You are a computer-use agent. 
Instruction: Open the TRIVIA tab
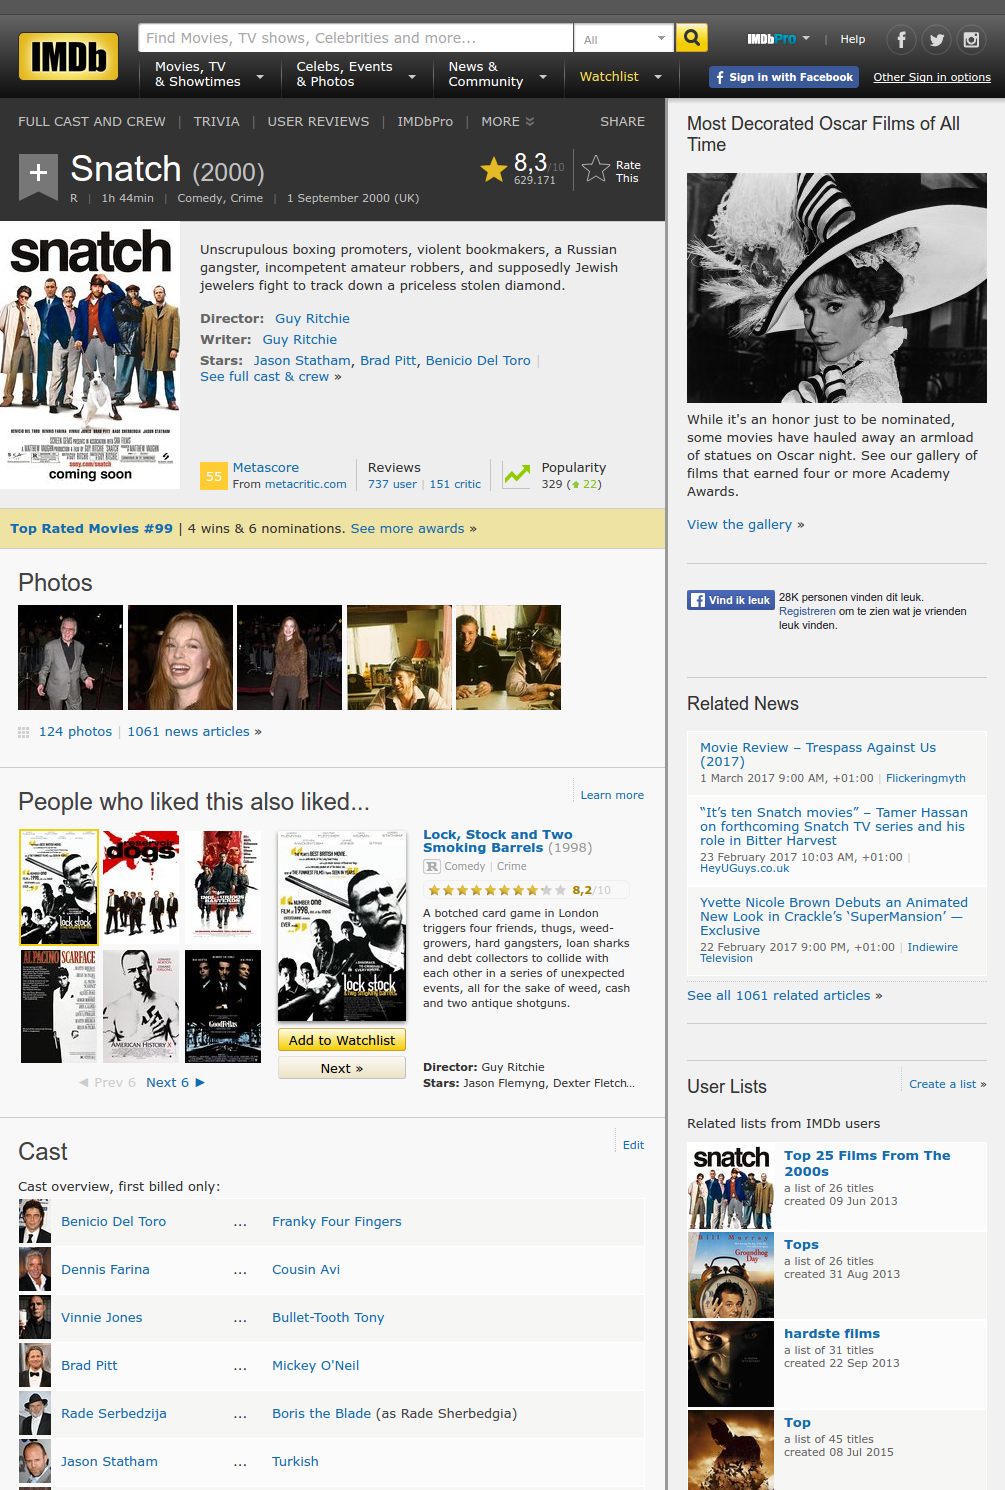pyautogui.click(x=216, y=122)
